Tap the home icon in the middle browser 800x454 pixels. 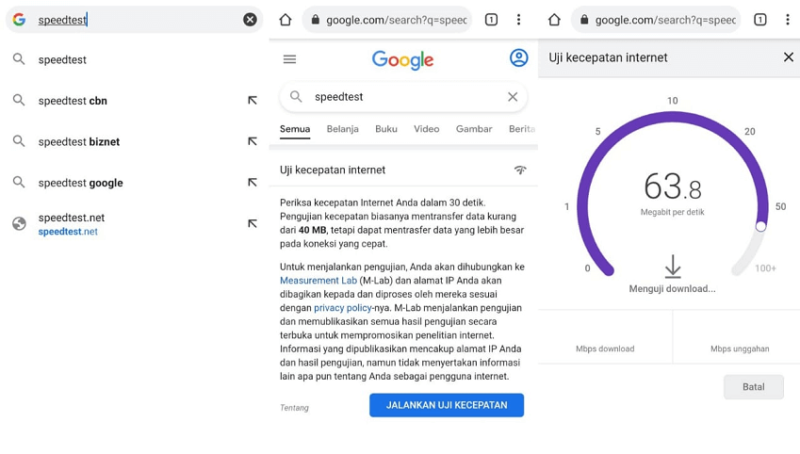coord(285,20)
